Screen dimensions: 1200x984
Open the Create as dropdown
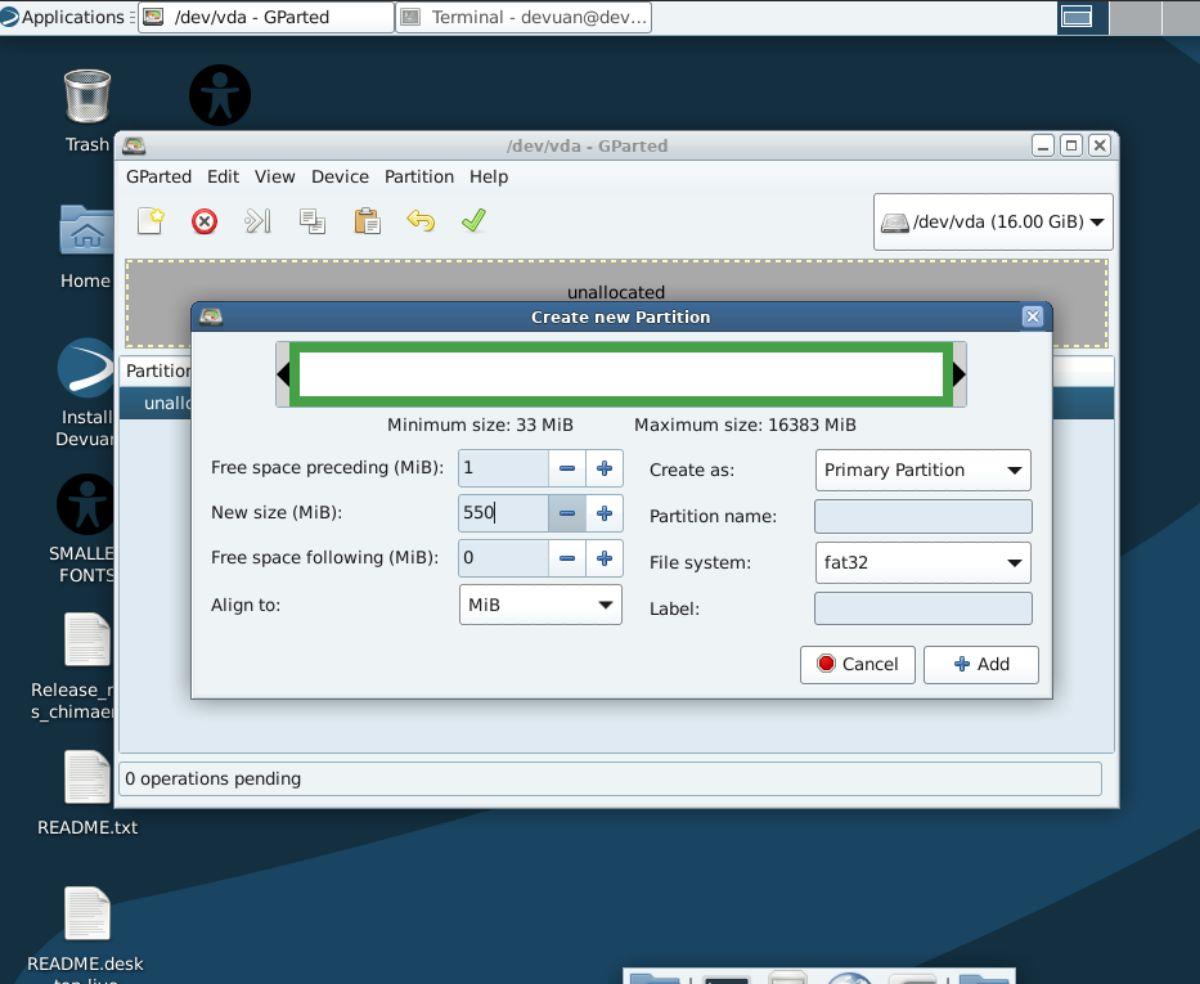tap(921, 470)
